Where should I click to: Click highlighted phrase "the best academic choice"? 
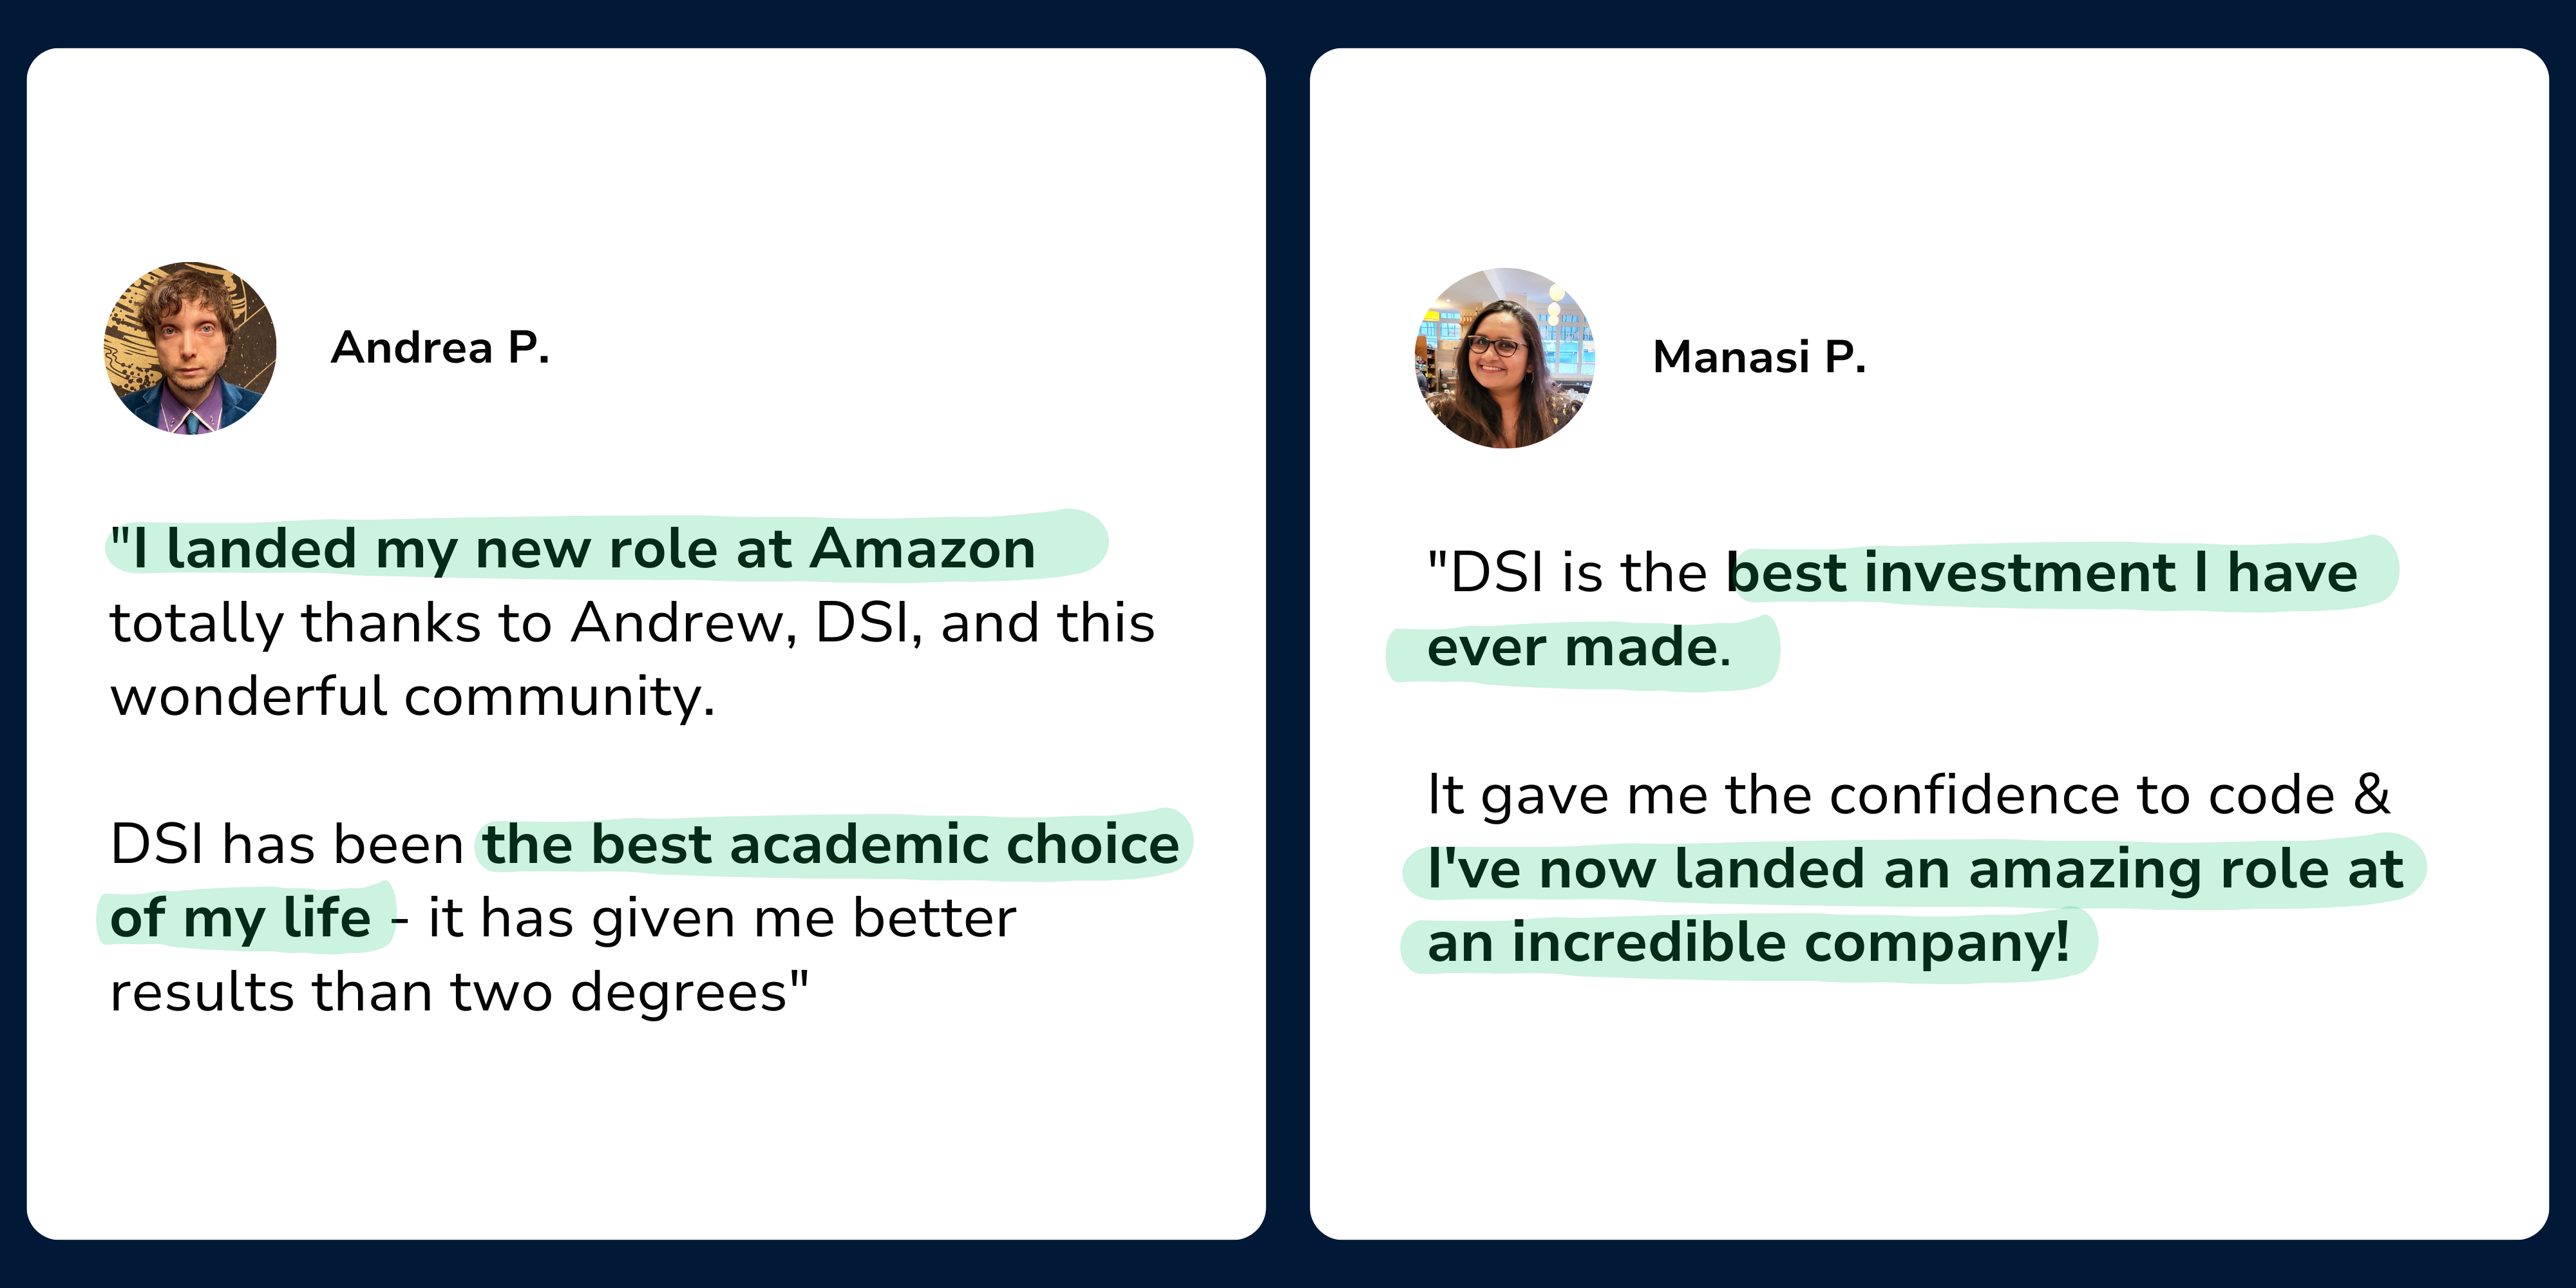tap(832, 844)
